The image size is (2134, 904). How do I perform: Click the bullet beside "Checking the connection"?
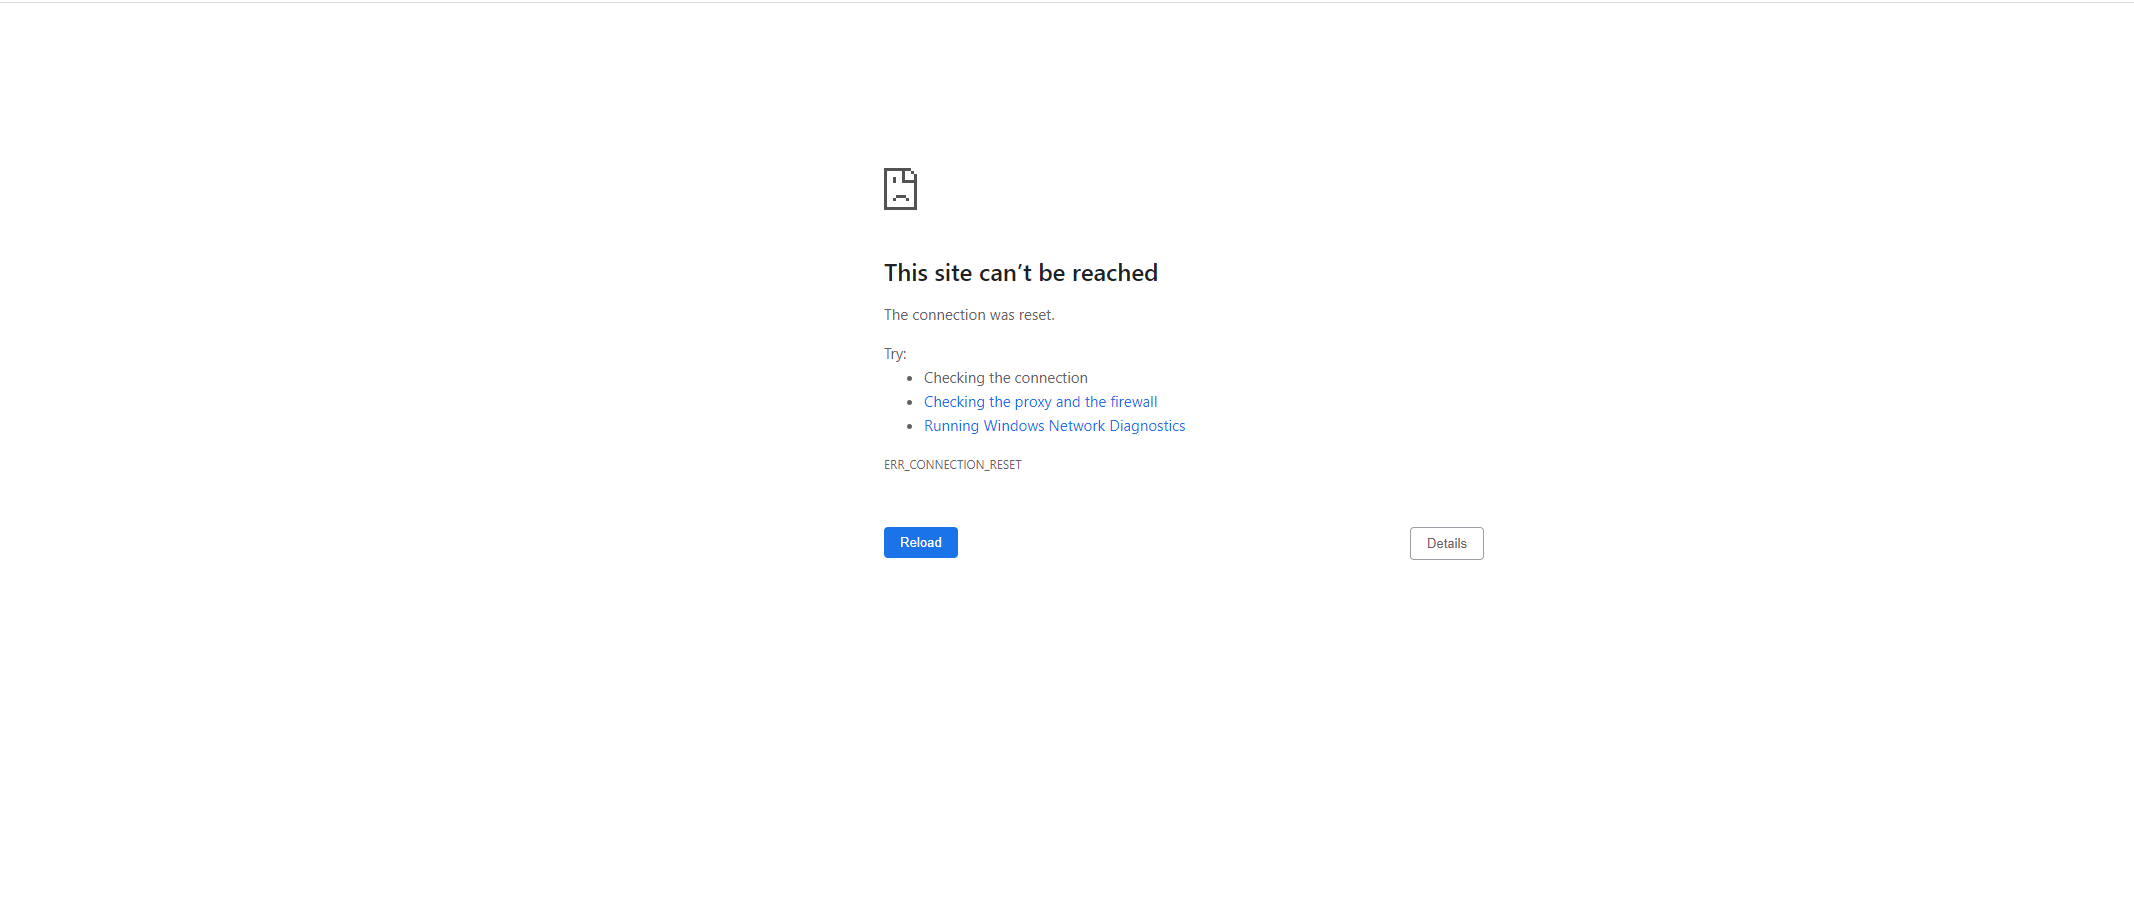pos(910,379)
